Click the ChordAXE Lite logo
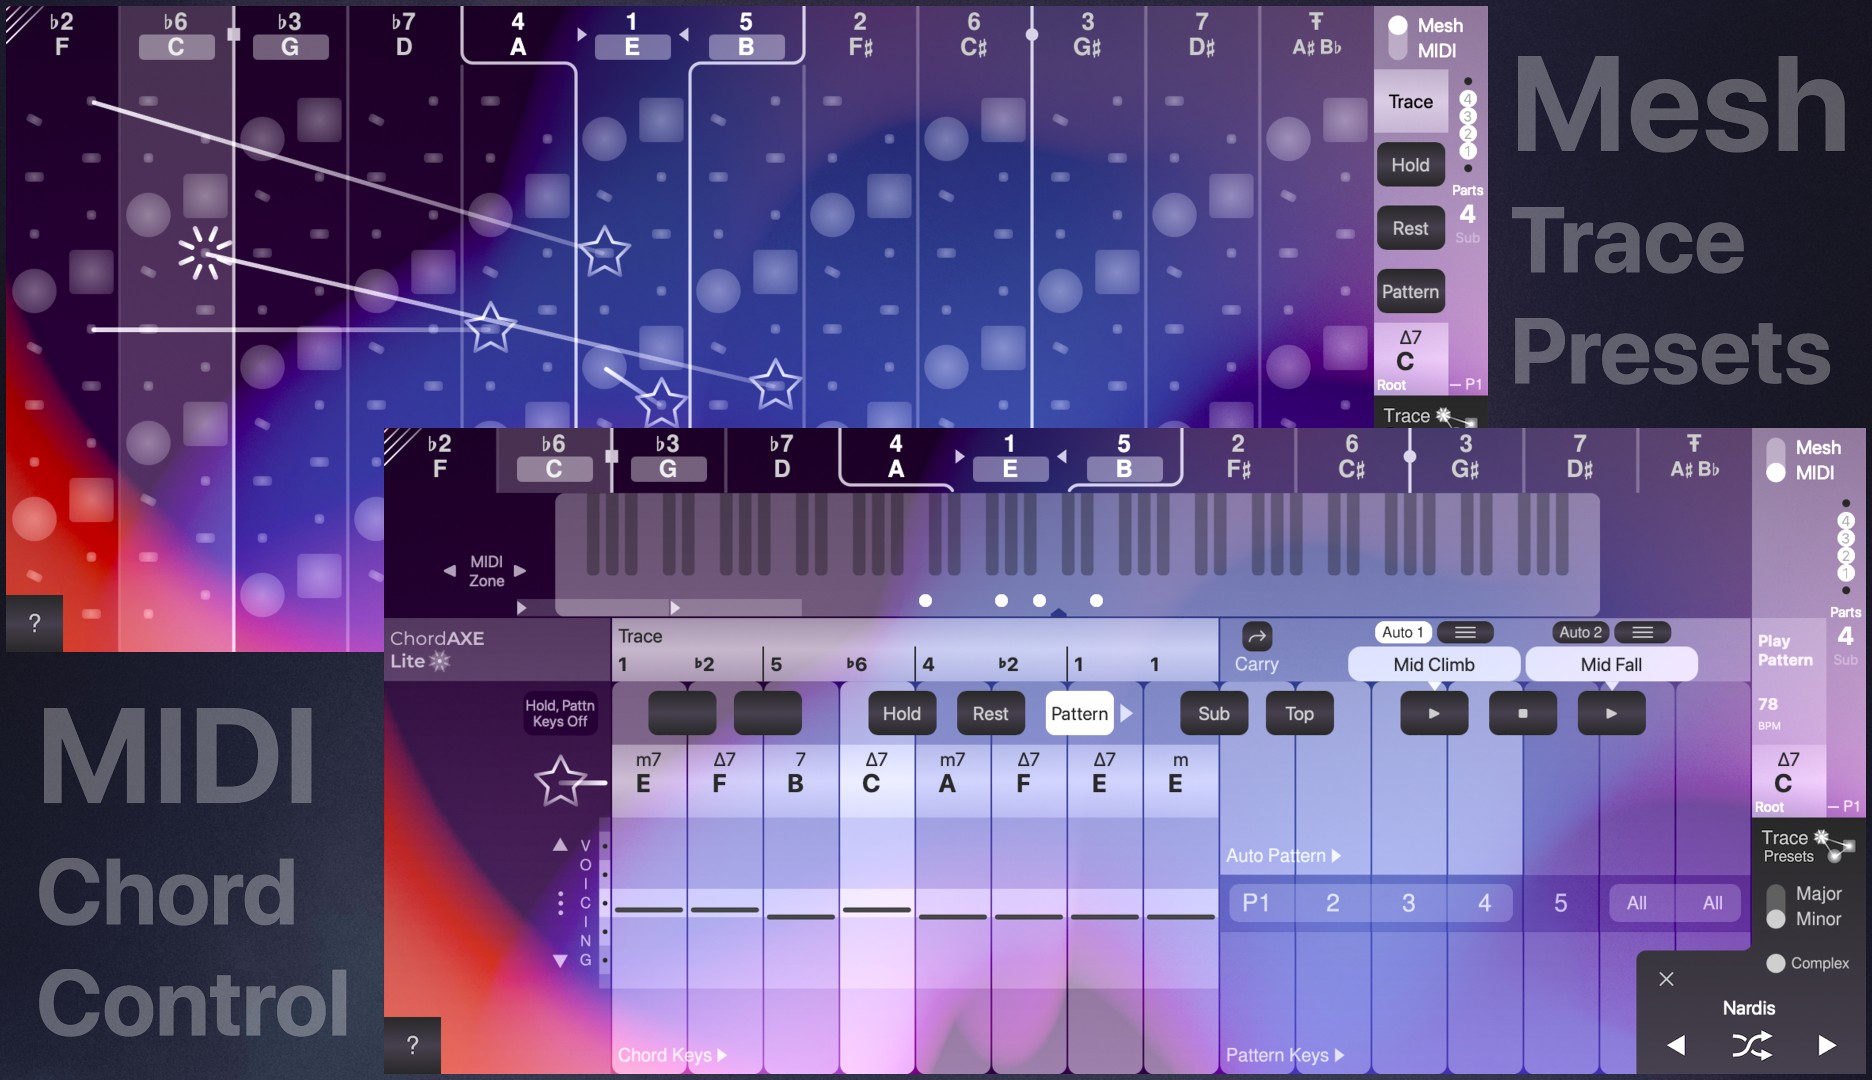Image resolution: width=1872 pixels, height=1080 pixels. (x=437, y=649)
